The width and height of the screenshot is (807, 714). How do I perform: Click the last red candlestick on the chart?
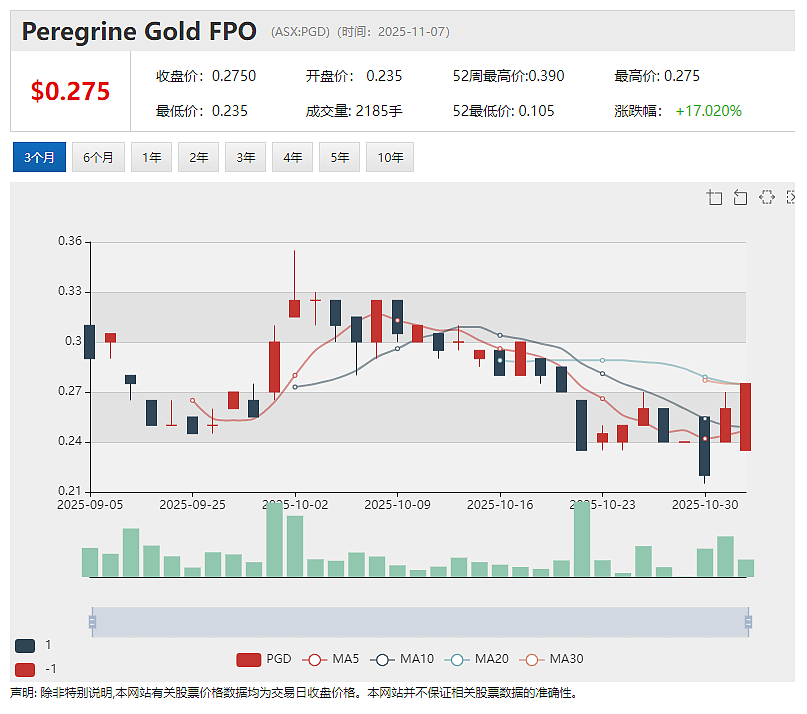(745, 417)
